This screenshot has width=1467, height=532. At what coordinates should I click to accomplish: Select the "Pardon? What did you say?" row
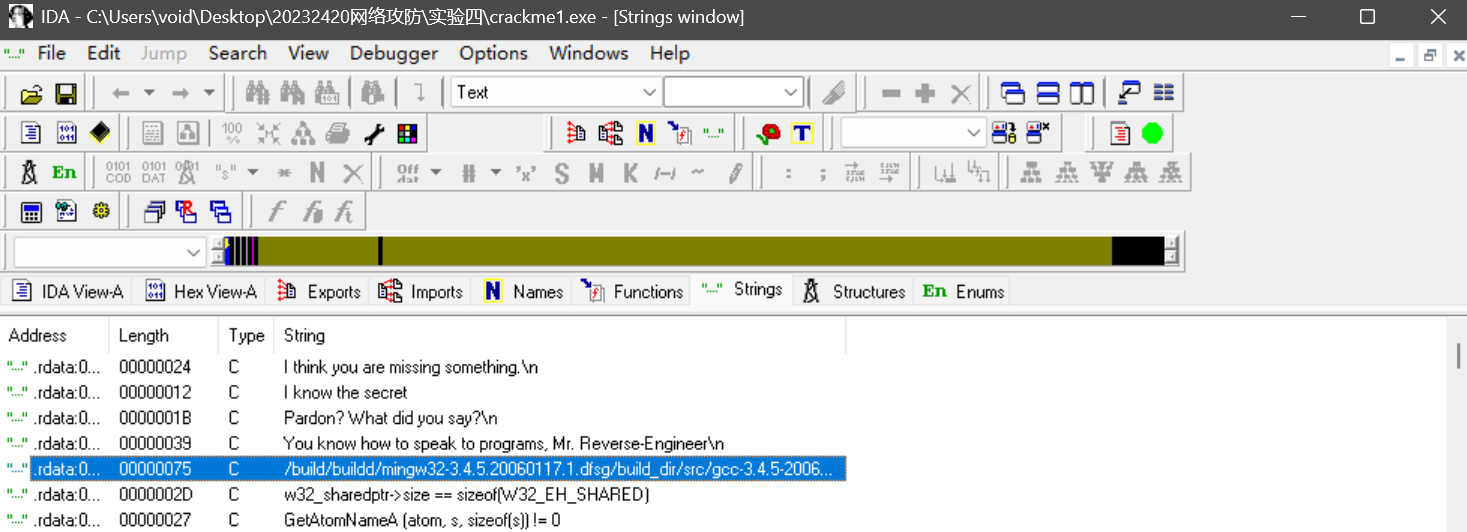pyautogui.click(x=424, y=418)
